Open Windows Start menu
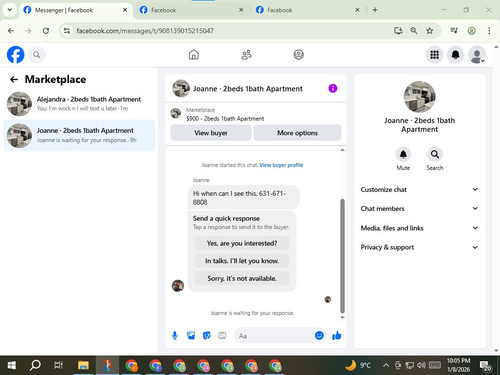Screen dimensions: 500x375 tap(11, 365)
